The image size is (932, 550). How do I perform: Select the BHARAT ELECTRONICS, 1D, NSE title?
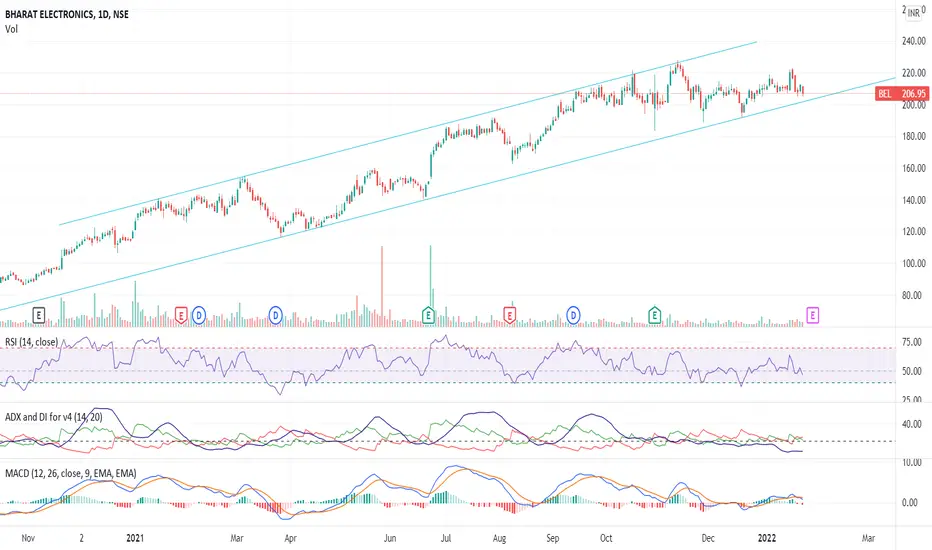tap(67, 14)
